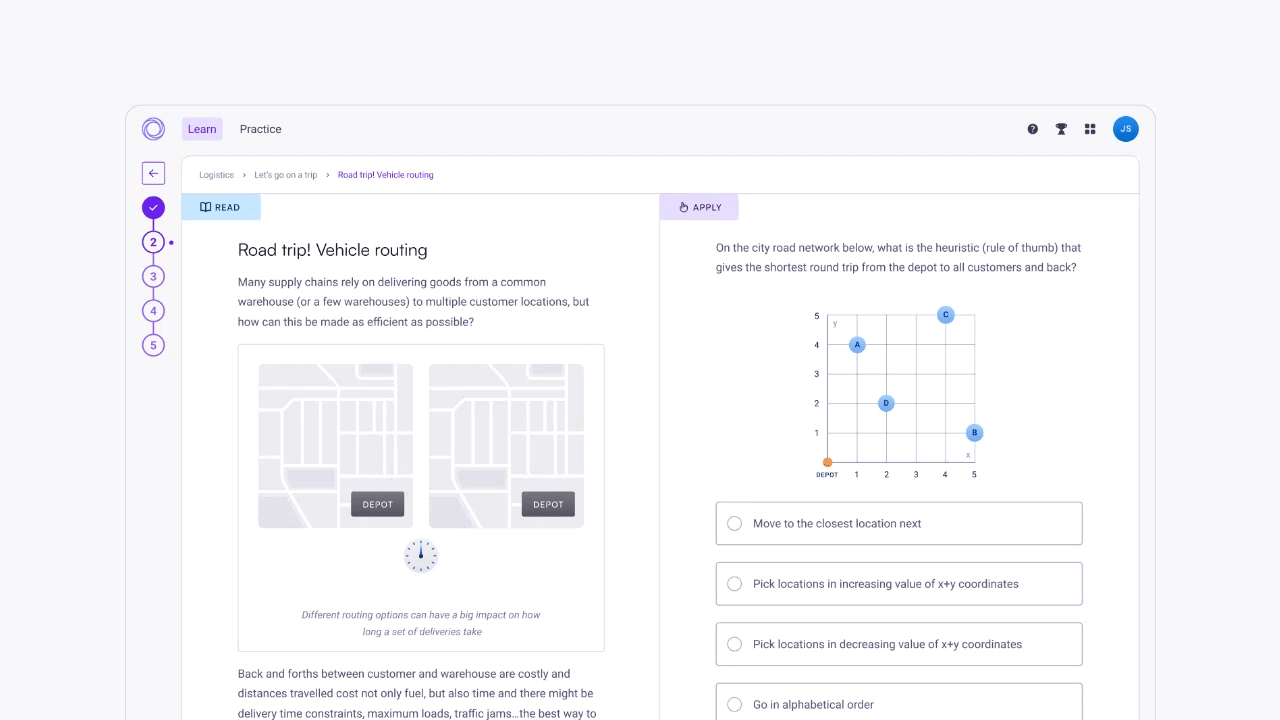
Task: Open the trophy achievements icon
Action: click(x=1061, y=129)
